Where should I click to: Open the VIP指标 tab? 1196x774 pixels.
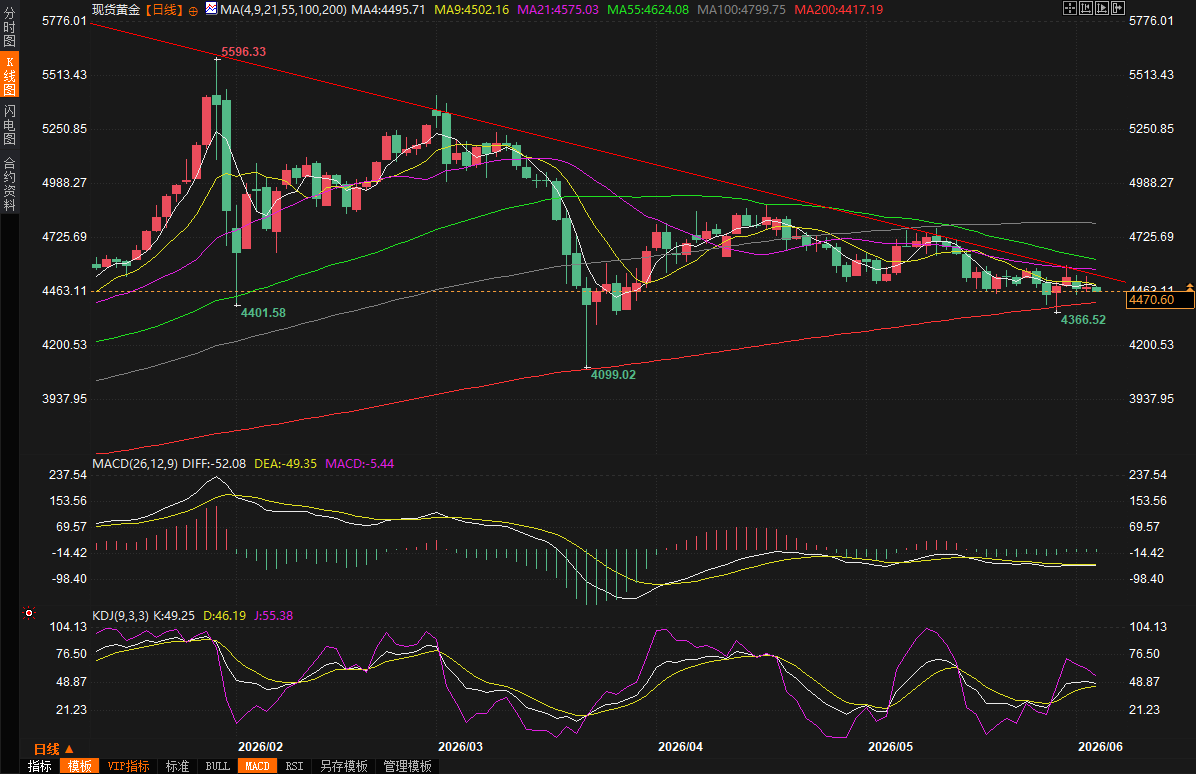pos(128,766)
